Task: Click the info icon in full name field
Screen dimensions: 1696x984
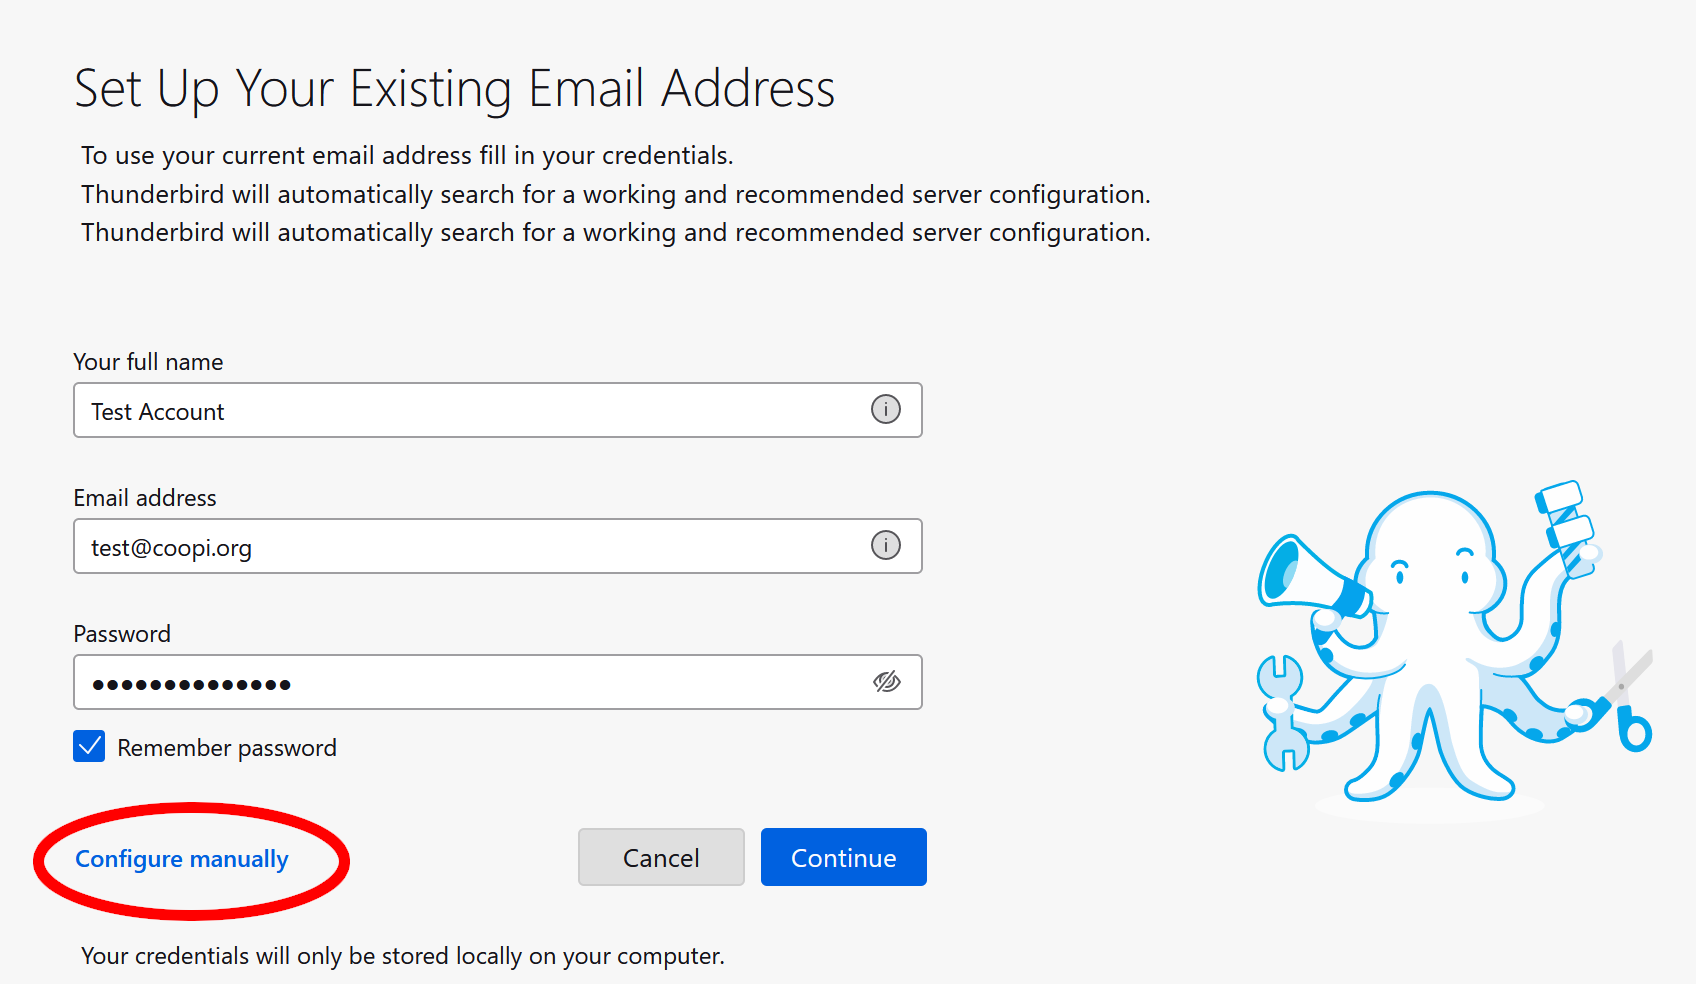Action: tap(885, 410)
